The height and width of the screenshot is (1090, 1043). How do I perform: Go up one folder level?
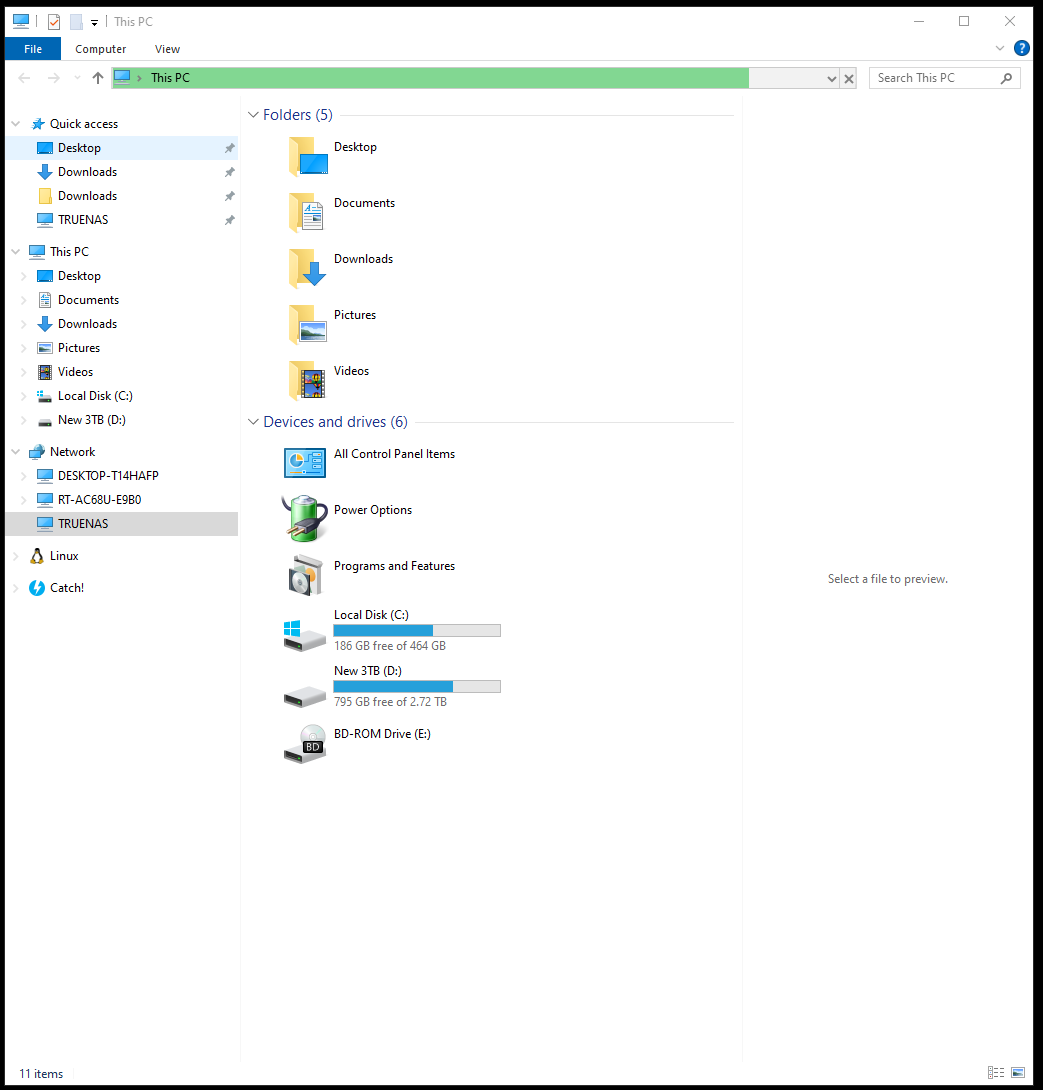tap(97, 78)
